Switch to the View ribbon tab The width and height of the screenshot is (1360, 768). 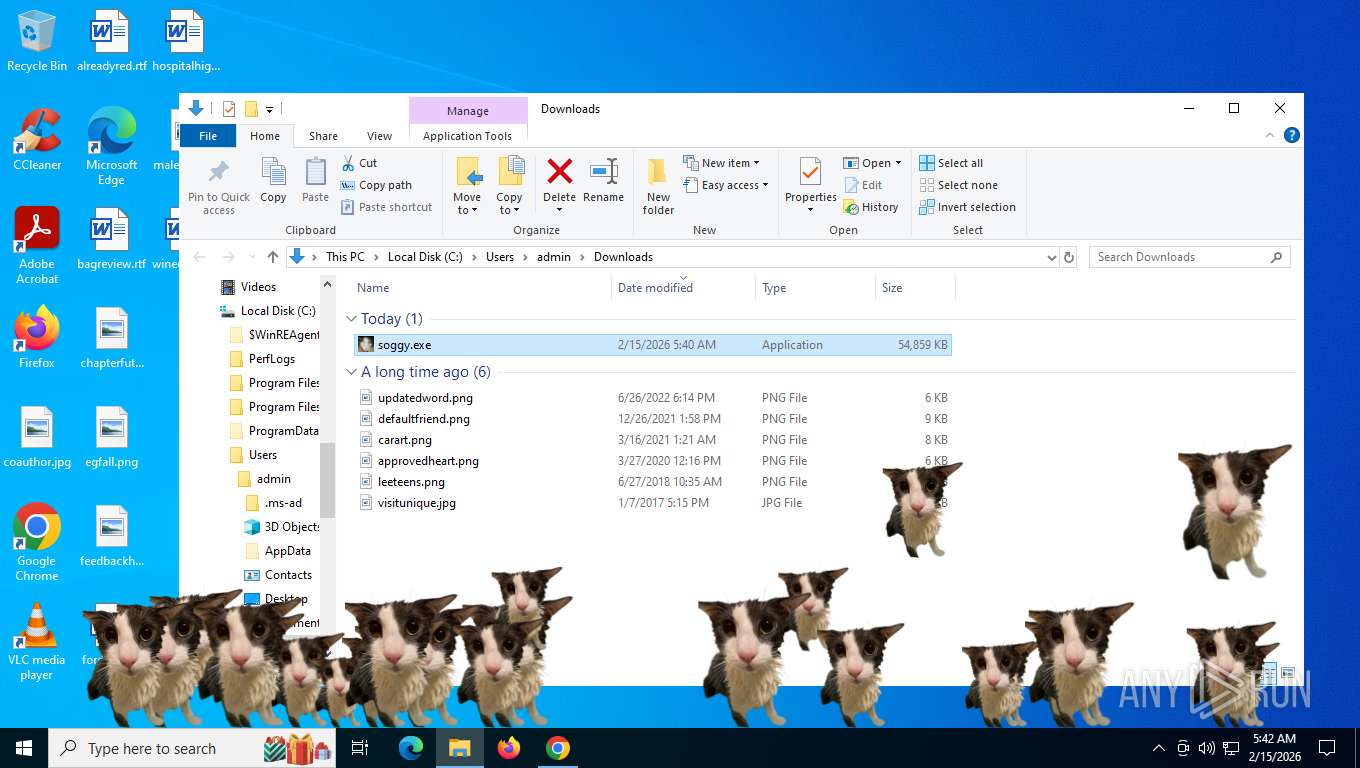click(379, 136)
